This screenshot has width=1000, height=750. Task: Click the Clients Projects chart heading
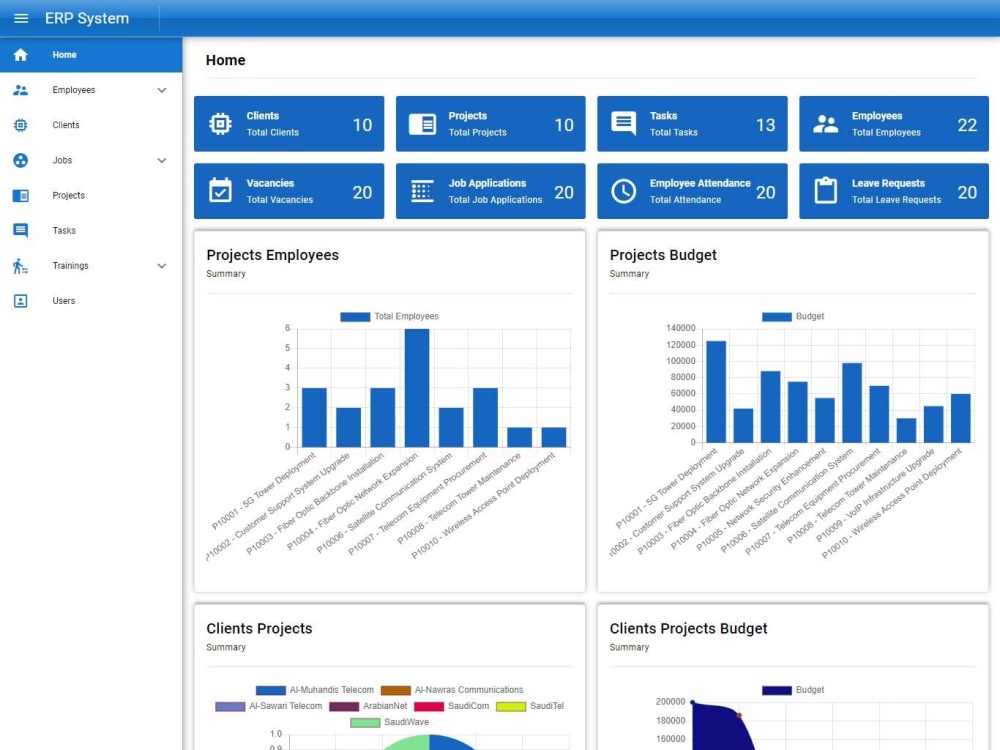pos(259,628)
